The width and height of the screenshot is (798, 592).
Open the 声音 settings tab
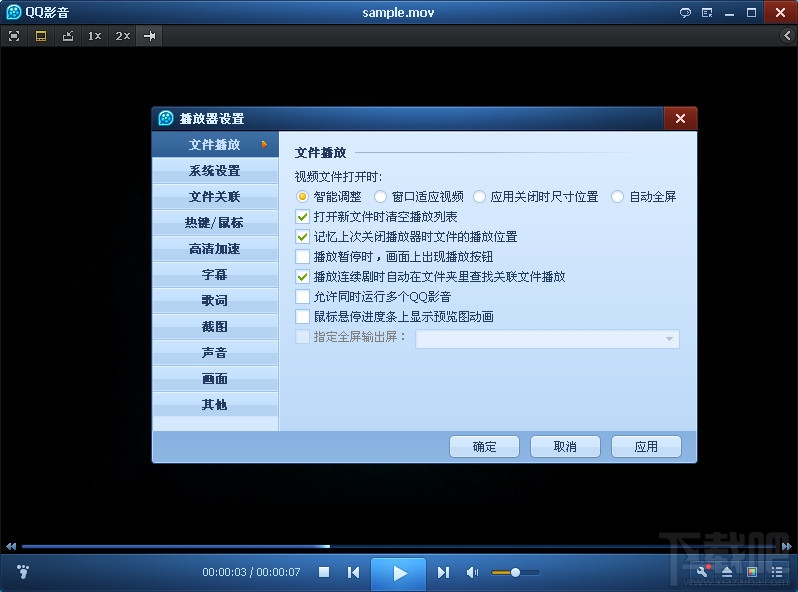click(x=215, y=352)
